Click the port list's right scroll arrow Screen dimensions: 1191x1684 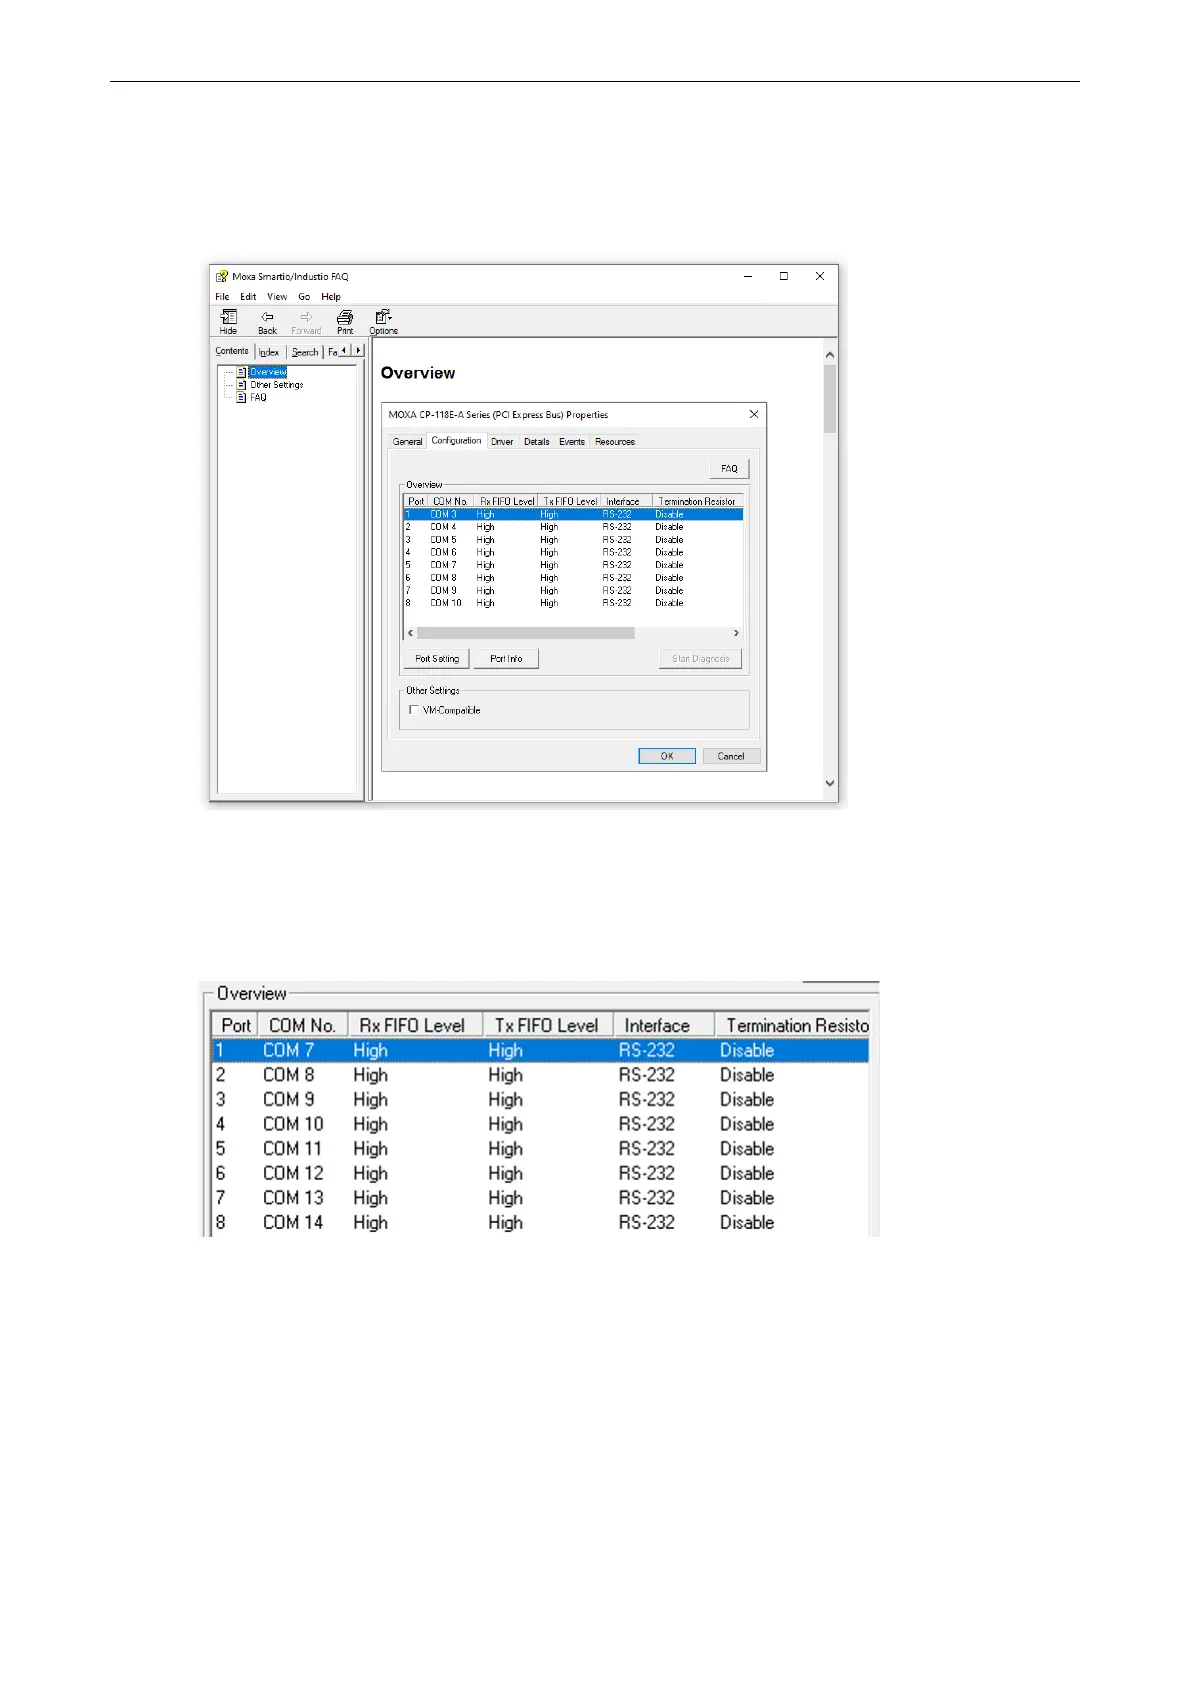click(x=736, y=633)
